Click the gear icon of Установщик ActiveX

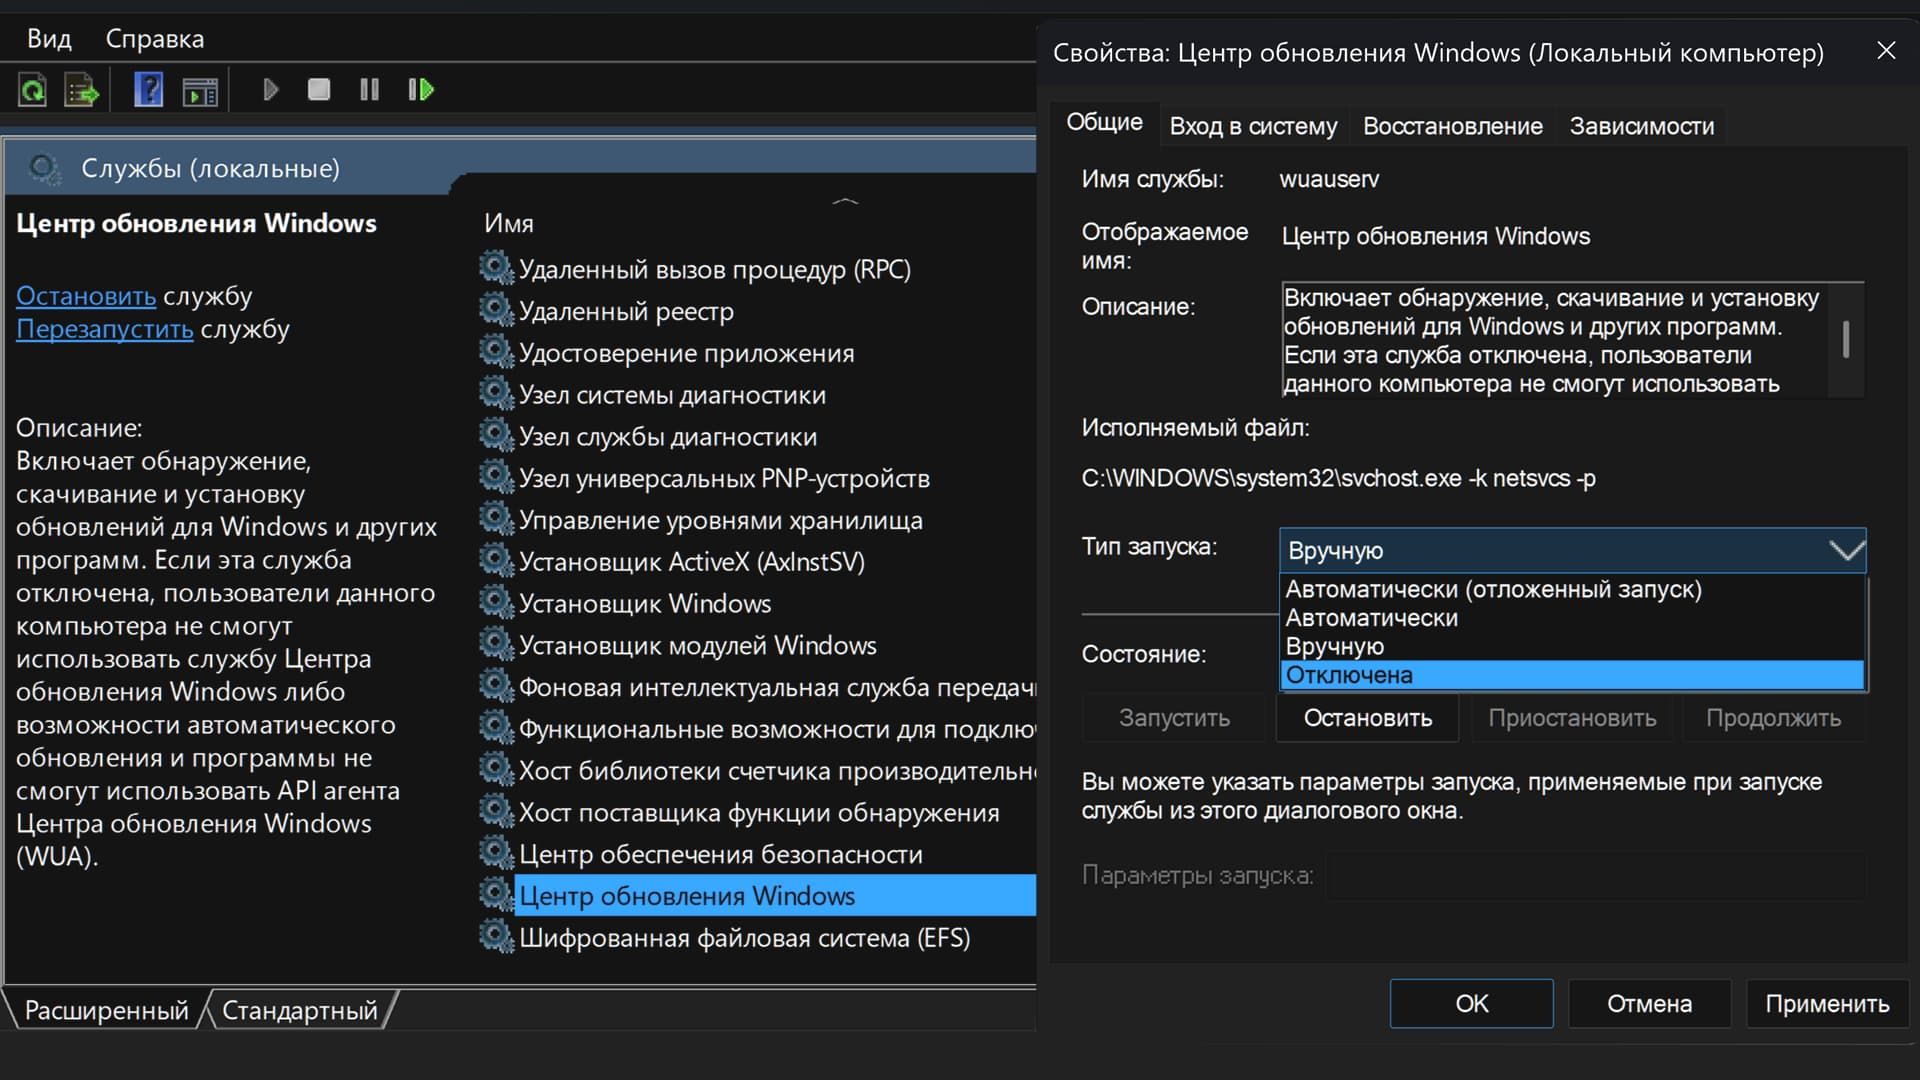point(496,561)
